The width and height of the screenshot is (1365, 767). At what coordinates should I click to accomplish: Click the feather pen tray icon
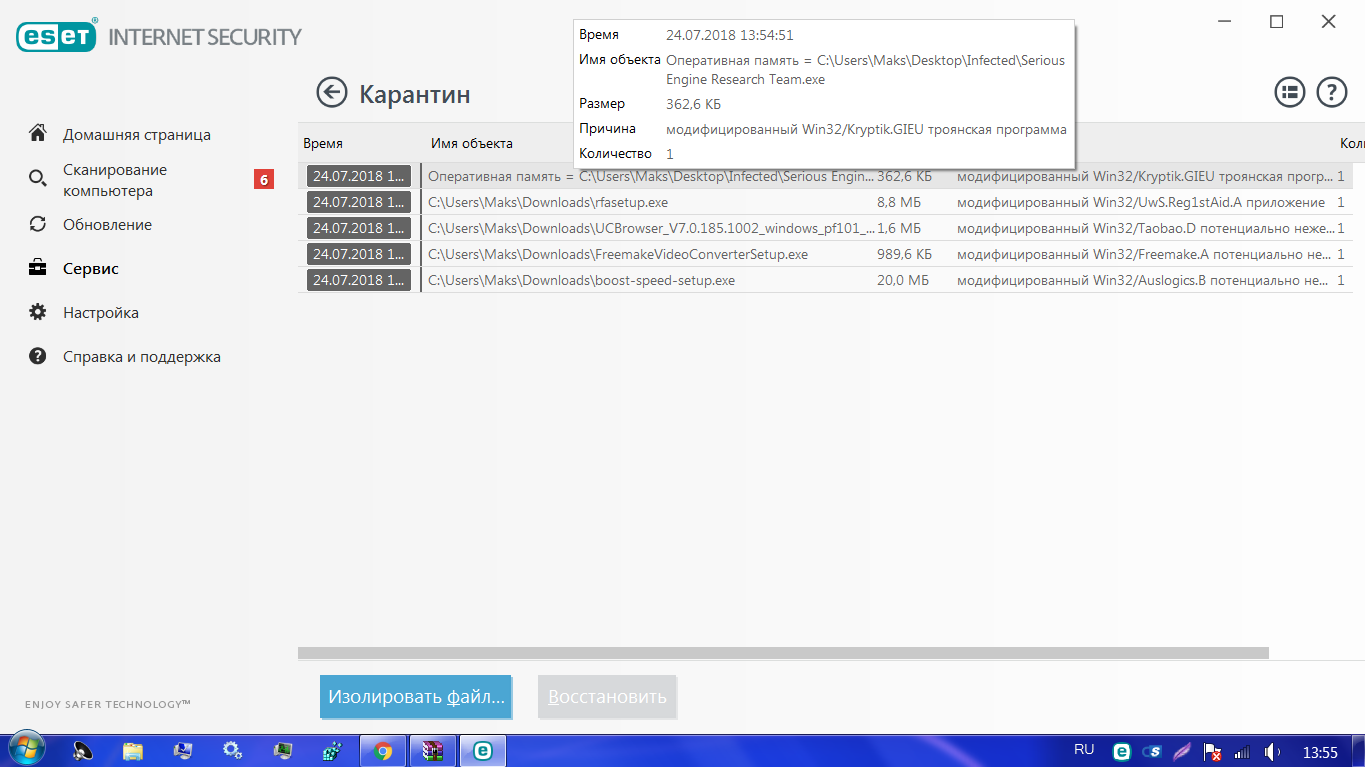coord(1182,751)
